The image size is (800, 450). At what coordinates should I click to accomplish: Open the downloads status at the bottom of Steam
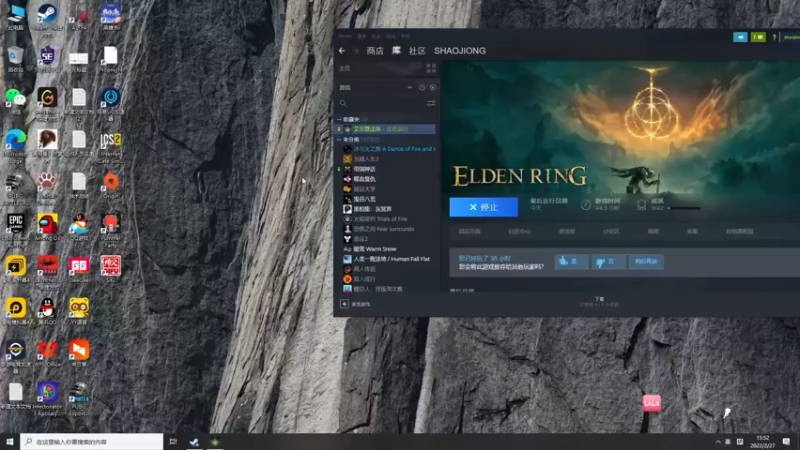tap(599, 302)
